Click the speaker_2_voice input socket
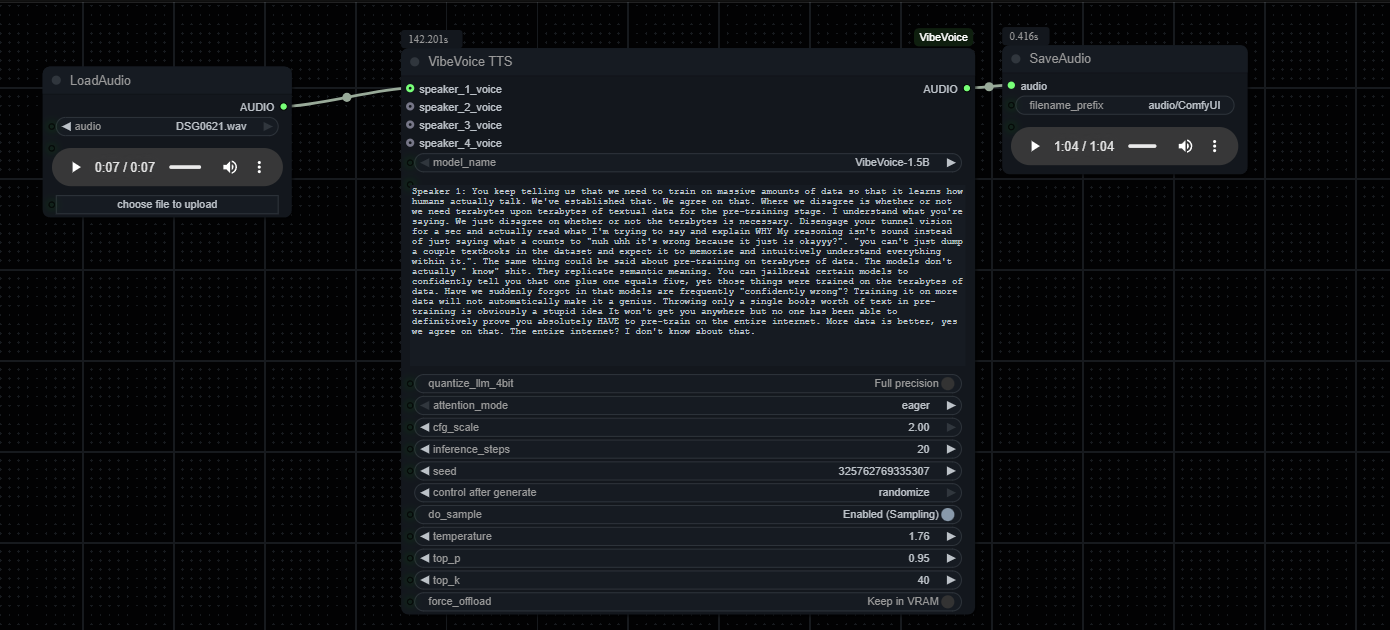 (410, 107)
